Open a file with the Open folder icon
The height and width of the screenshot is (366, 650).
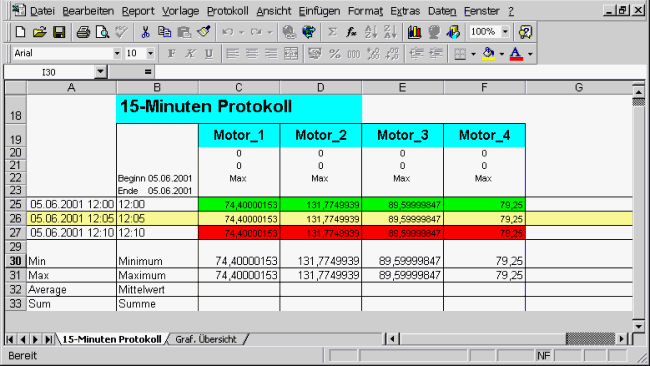point(39,32)
